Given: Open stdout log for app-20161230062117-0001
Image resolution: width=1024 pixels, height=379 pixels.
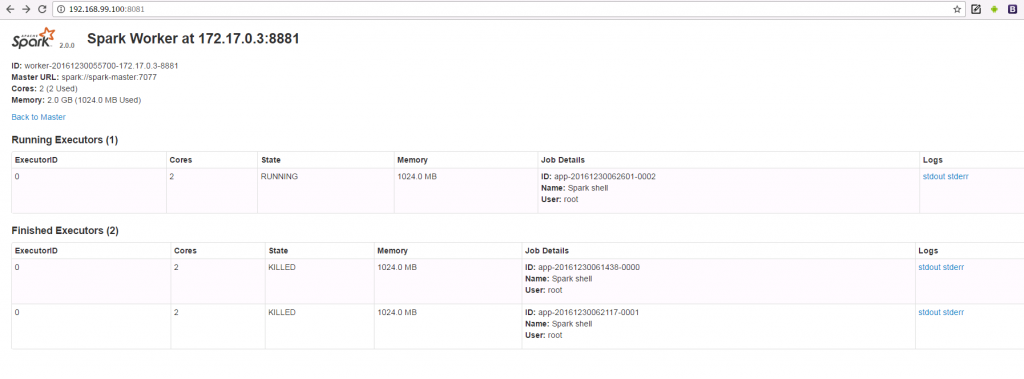Looking at the screenshot, I should (x=929, y=312).
